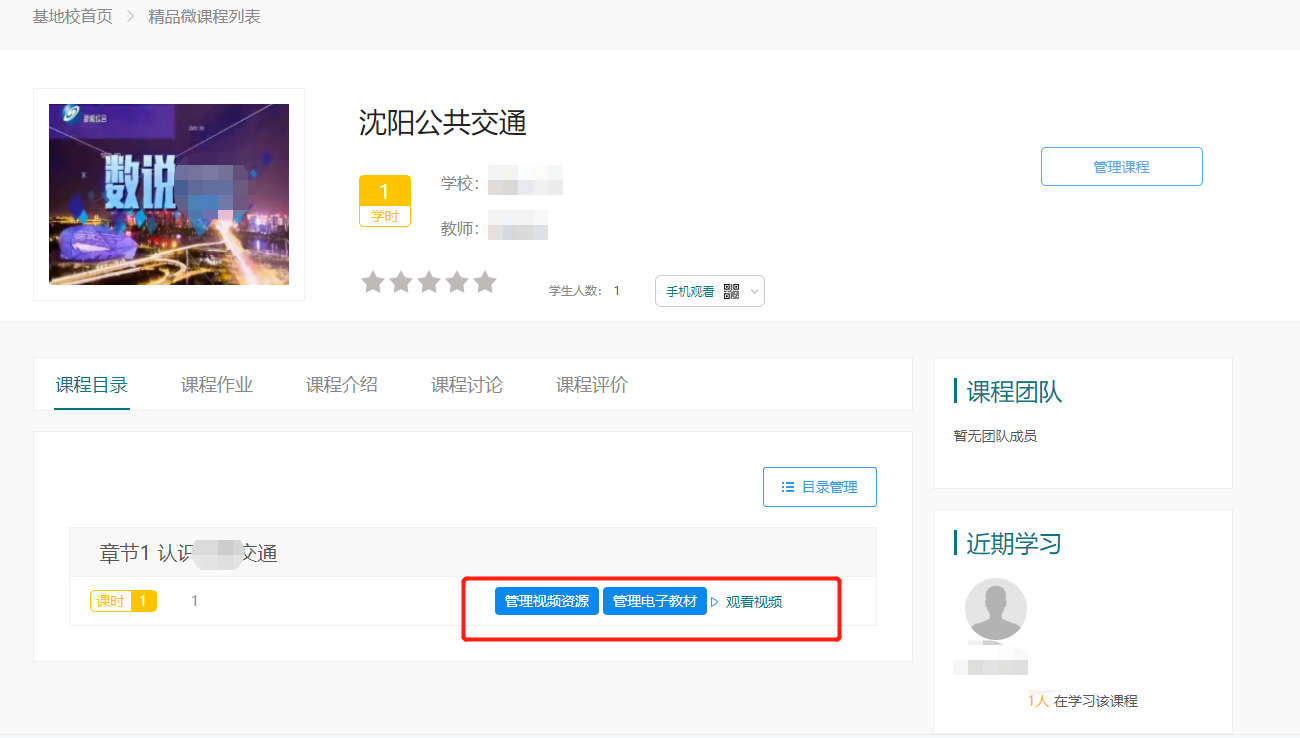This screenshot has height=738, width=1300.
Task: Open 管理电子教材 for lesson 1
Action: (x=655, y=601)
